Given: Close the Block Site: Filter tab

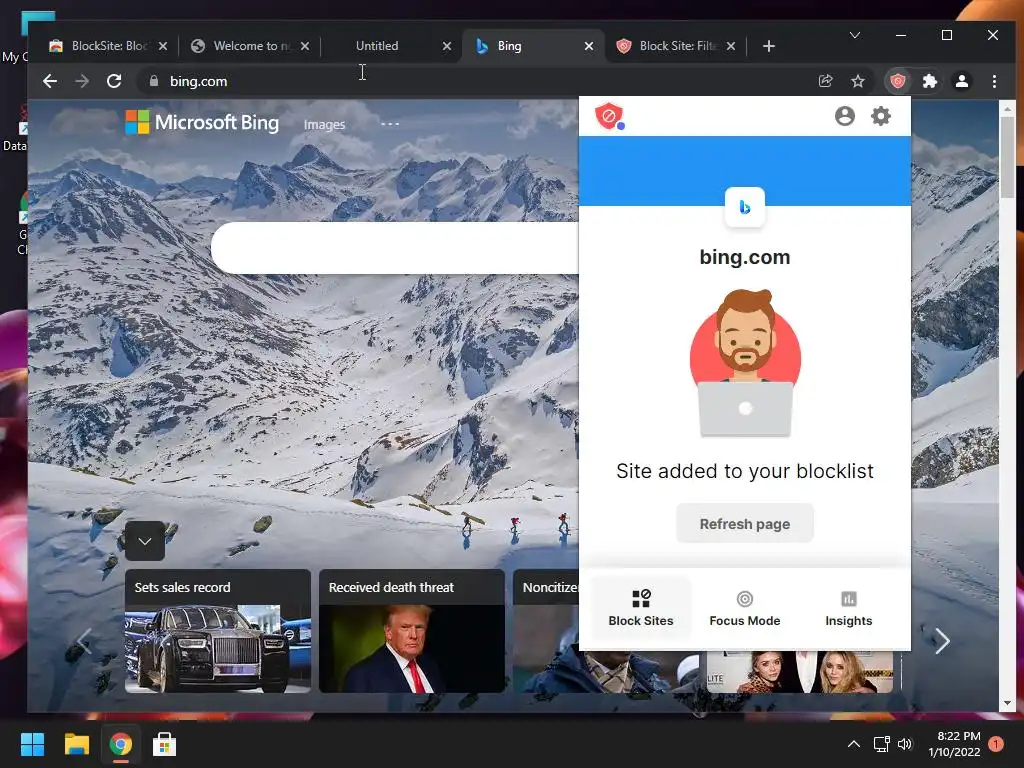Looking at the screenshot, I should click(731, 46).
